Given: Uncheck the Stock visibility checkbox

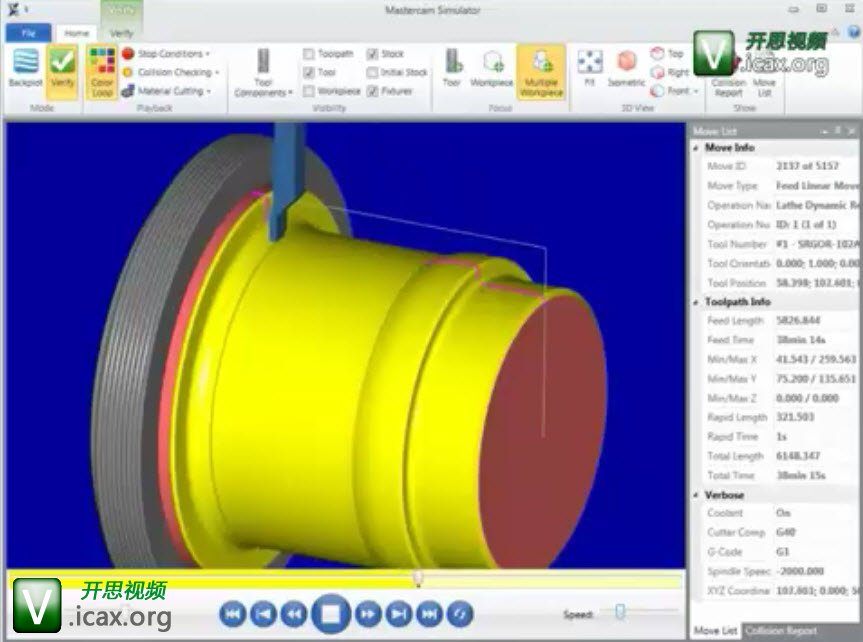Looking at the screenshot, I should pyautogui.click(x=372, y=54).
